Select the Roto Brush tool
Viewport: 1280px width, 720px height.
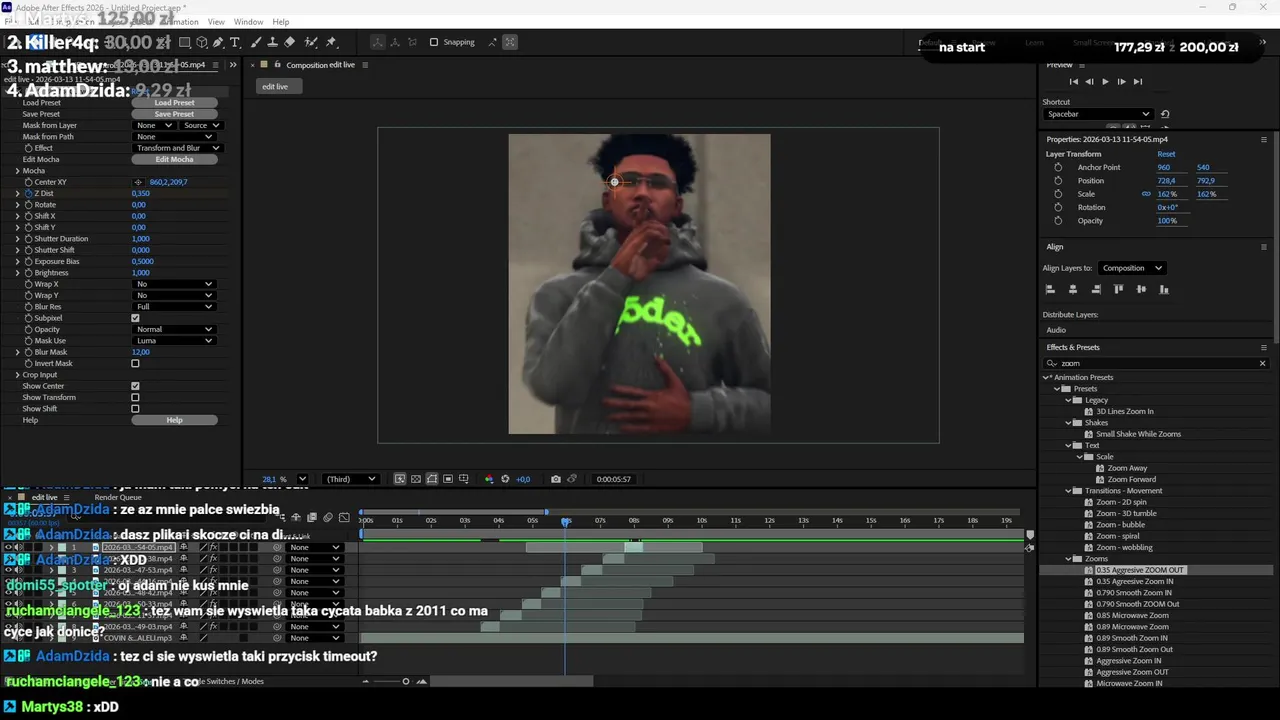(x=311, y=42)
